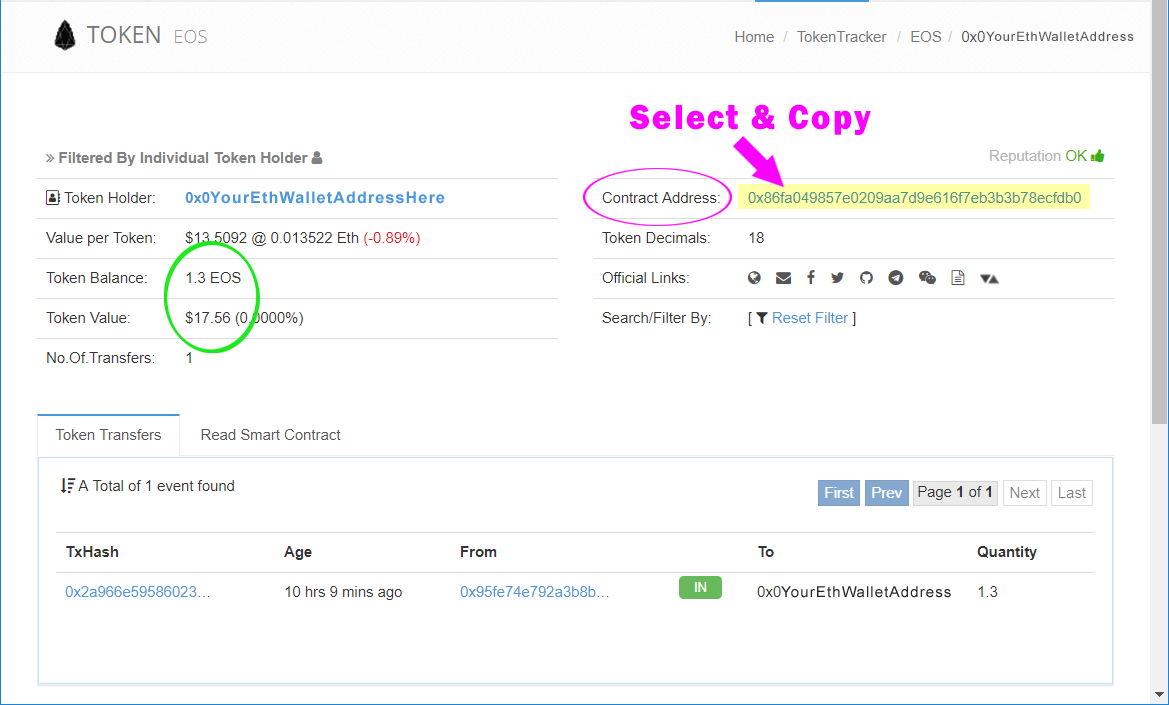Click contract address 0x86fa049857e0209aa7d9e616f7eb3b3b78ecfdb0
Screen dimensions: 1169x705
pyautogui.click(x=914, y=197)
